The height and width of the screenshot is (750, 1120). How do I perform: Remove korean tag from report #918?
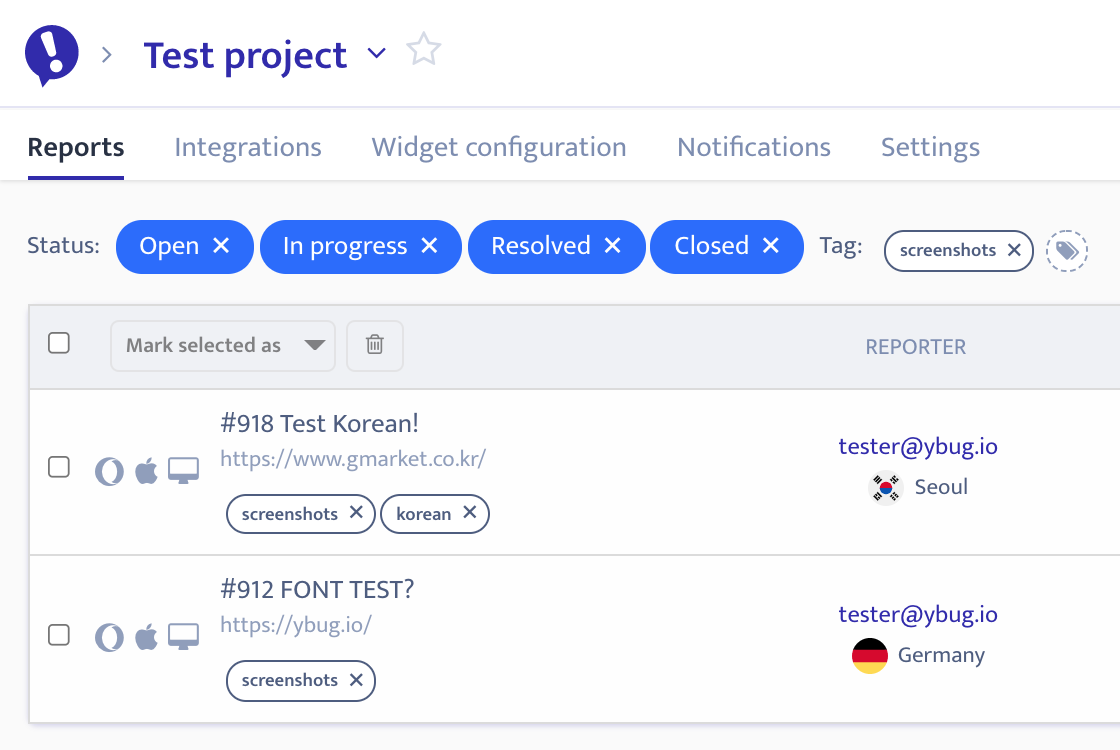pyautogui.click(x=469, y=512)
